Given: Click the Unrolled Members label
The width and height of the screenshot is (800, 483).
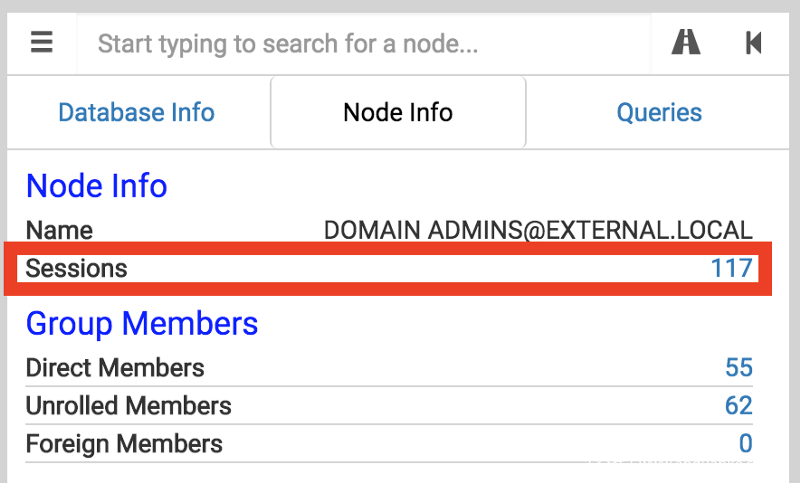Looking at the screenshot, I should pos(128,405).
